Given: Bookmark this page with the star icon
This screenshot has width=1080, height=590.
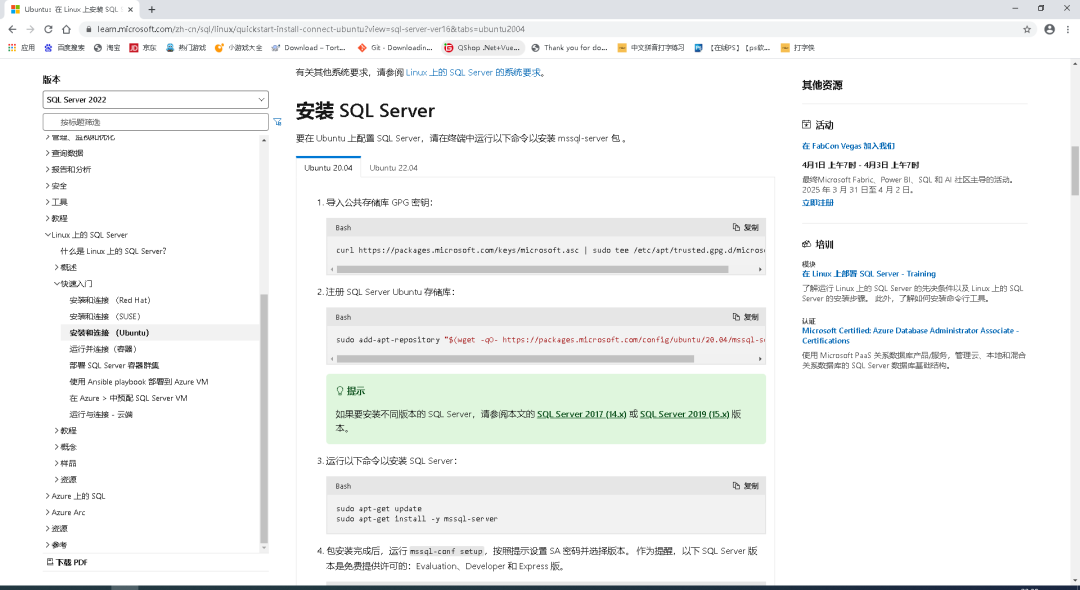Looking at the screenshot, I should (x=1027, y=29).
